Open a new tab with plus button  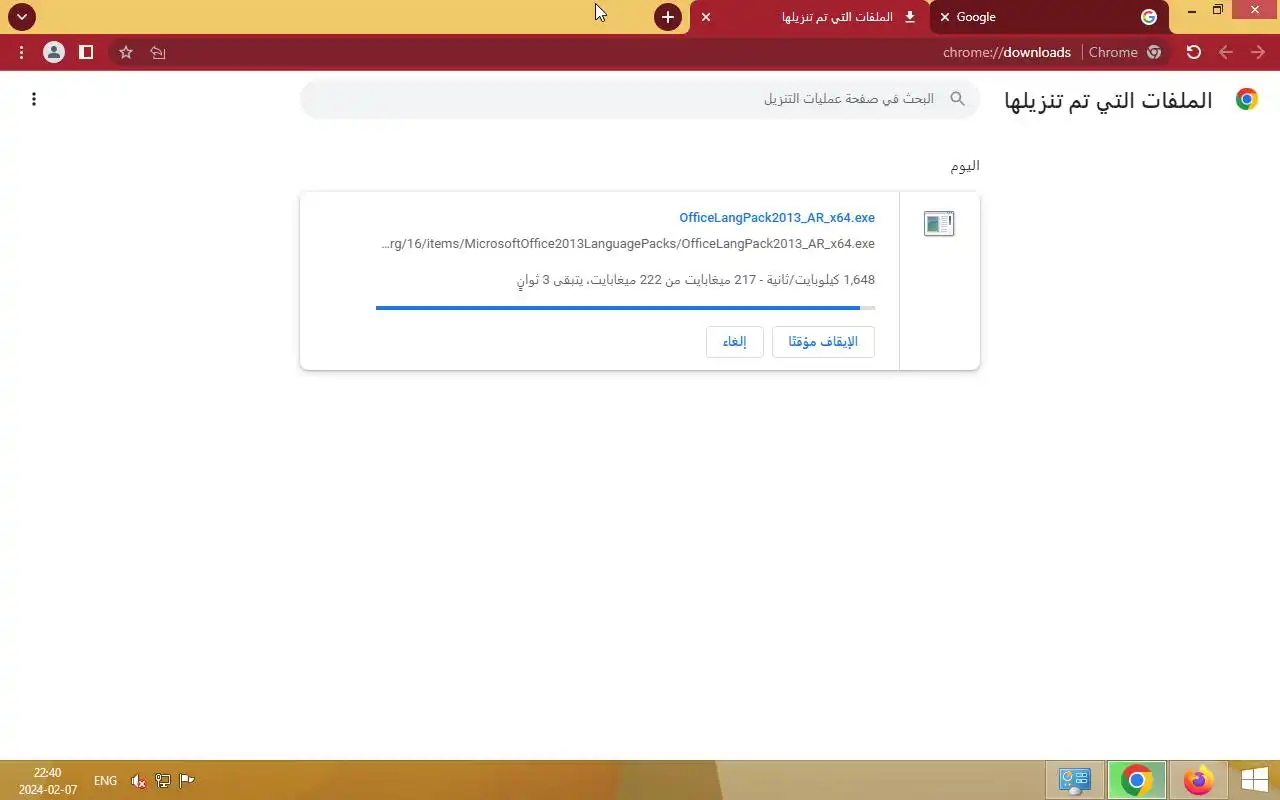point(668,17)
